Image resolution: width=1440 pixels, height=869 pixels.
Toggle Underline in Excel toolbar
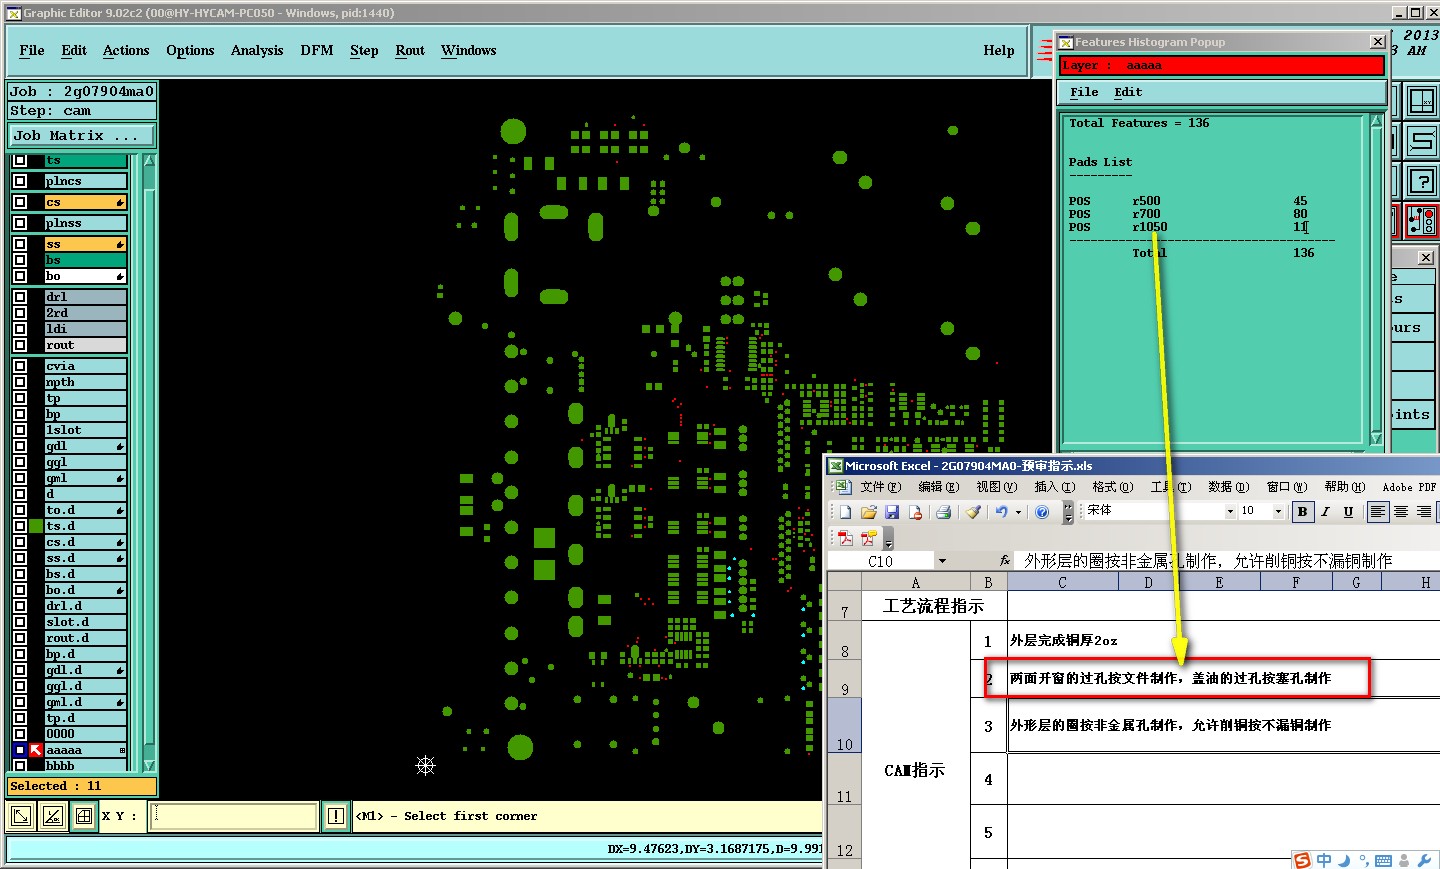pos(1348,512)
